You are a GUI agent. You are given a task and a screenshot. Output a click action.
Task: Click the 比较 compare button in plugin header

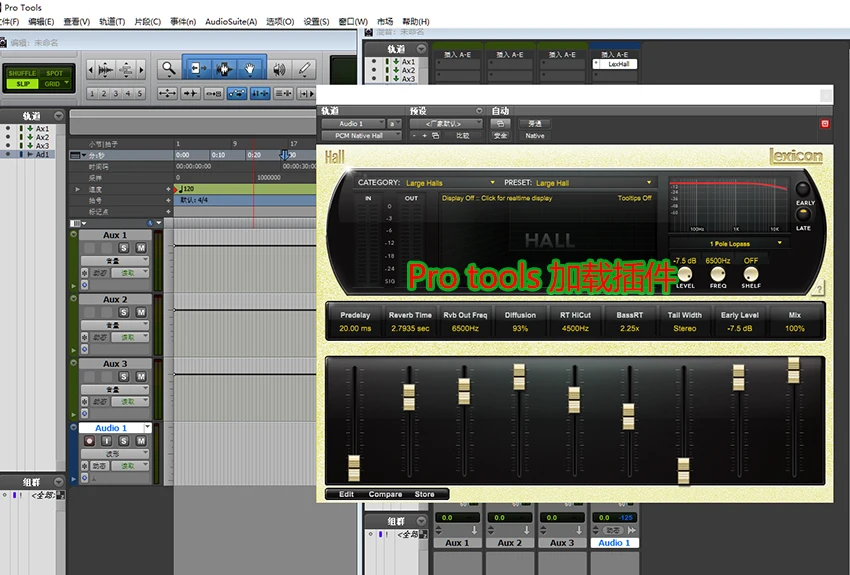pyautogui.click(x=462, y=135)
